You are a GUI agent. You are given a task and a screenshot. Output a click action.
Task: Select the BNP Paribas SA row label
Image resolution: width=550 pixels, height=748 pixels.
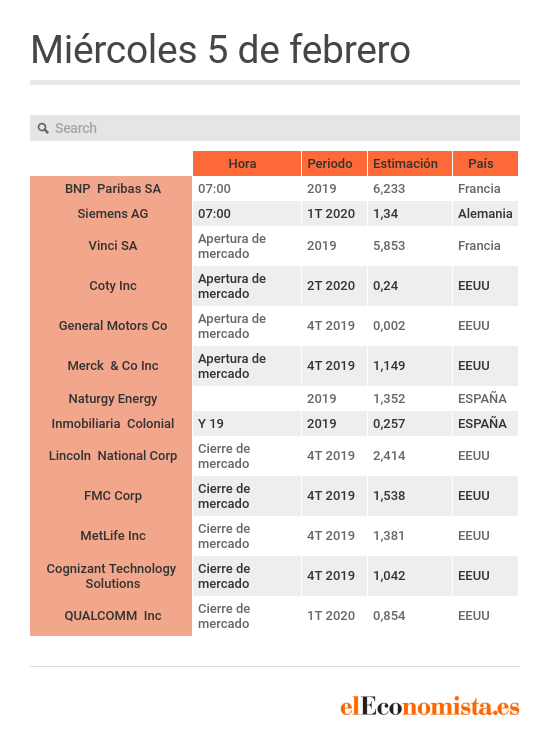(111, 189)
